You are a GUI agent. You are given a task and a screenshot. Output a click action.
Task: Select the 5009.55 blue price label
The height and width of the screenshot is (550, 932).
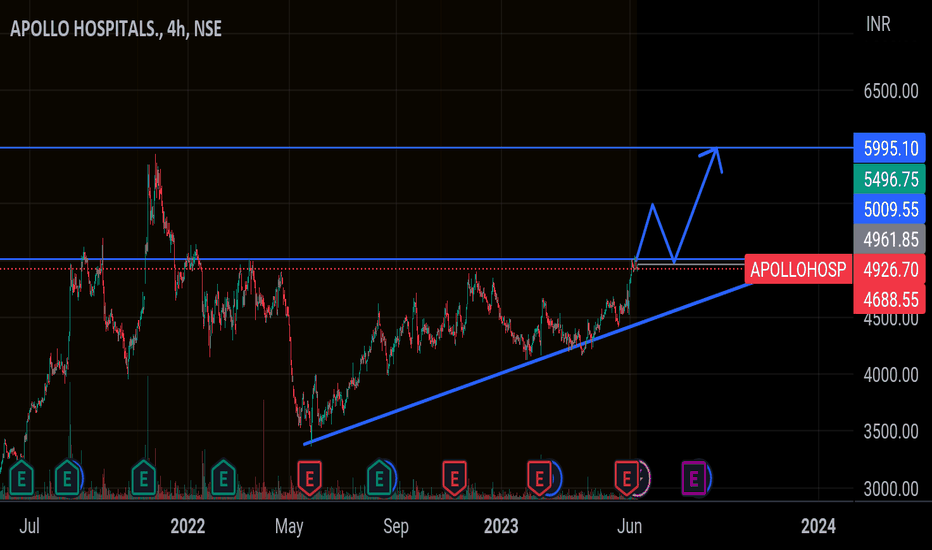click(889, 209)
